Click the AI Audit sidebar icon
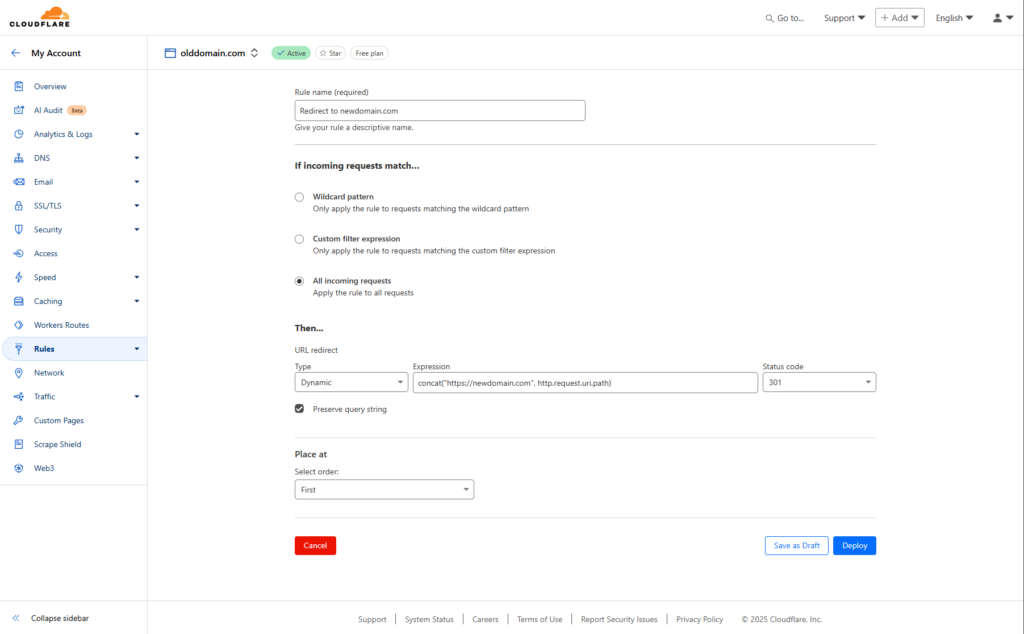 [x=19, y=110]
